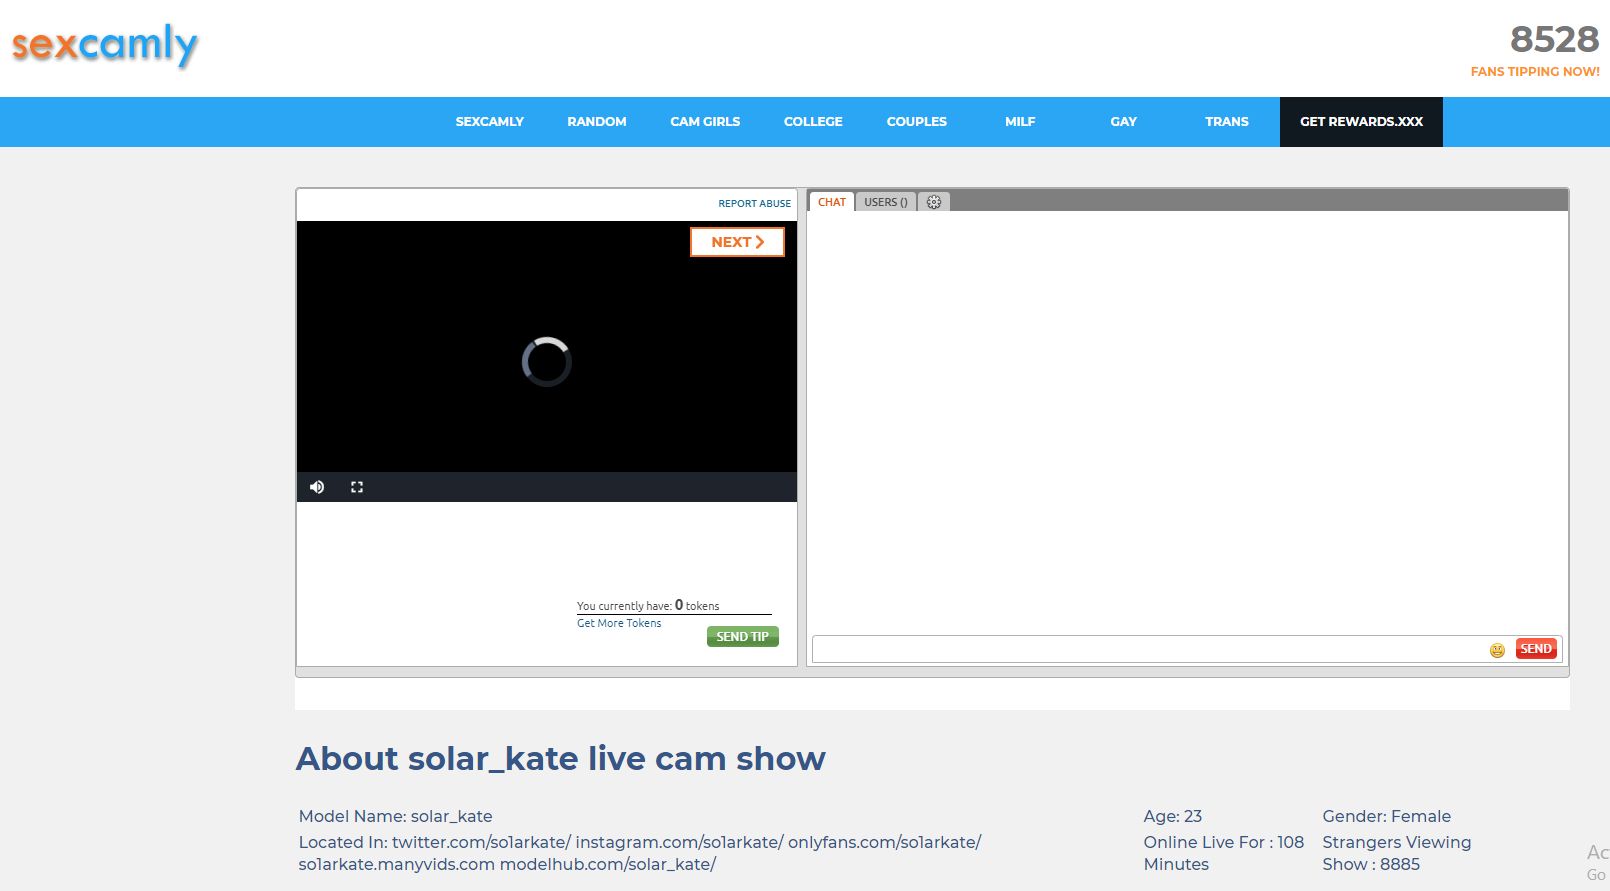This screenshot has height=891, width=1610.
Task: Focus the chat message input field
Action: [1150, 649]
